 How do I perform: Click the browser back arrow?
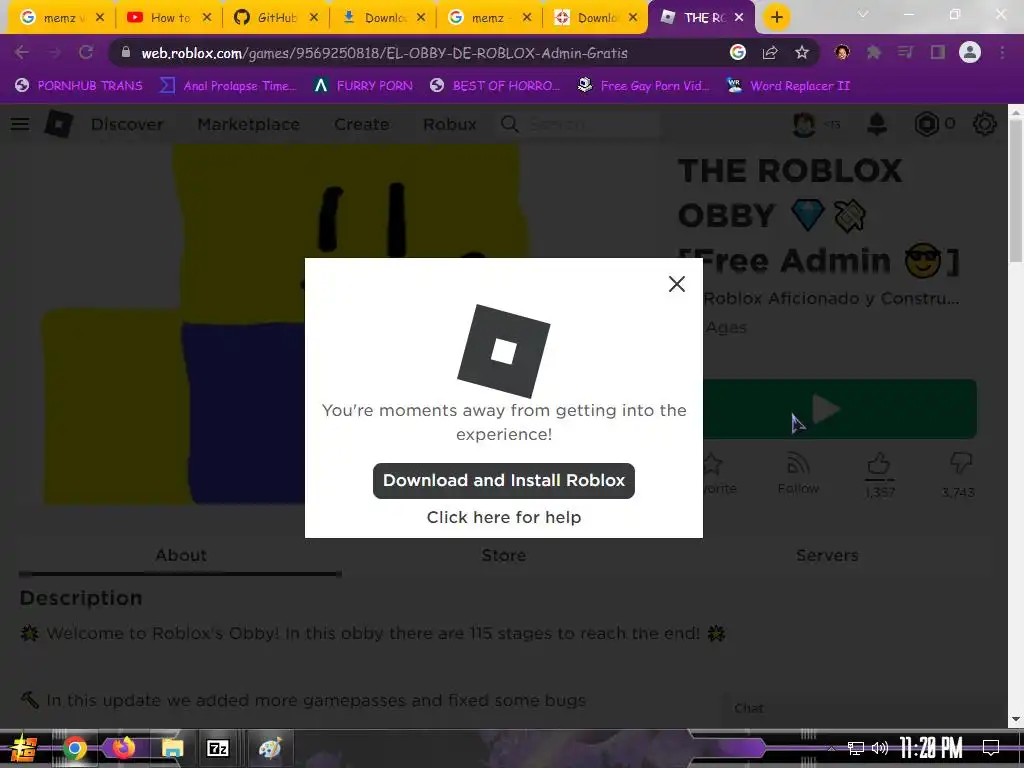click(x=22, y=53)
